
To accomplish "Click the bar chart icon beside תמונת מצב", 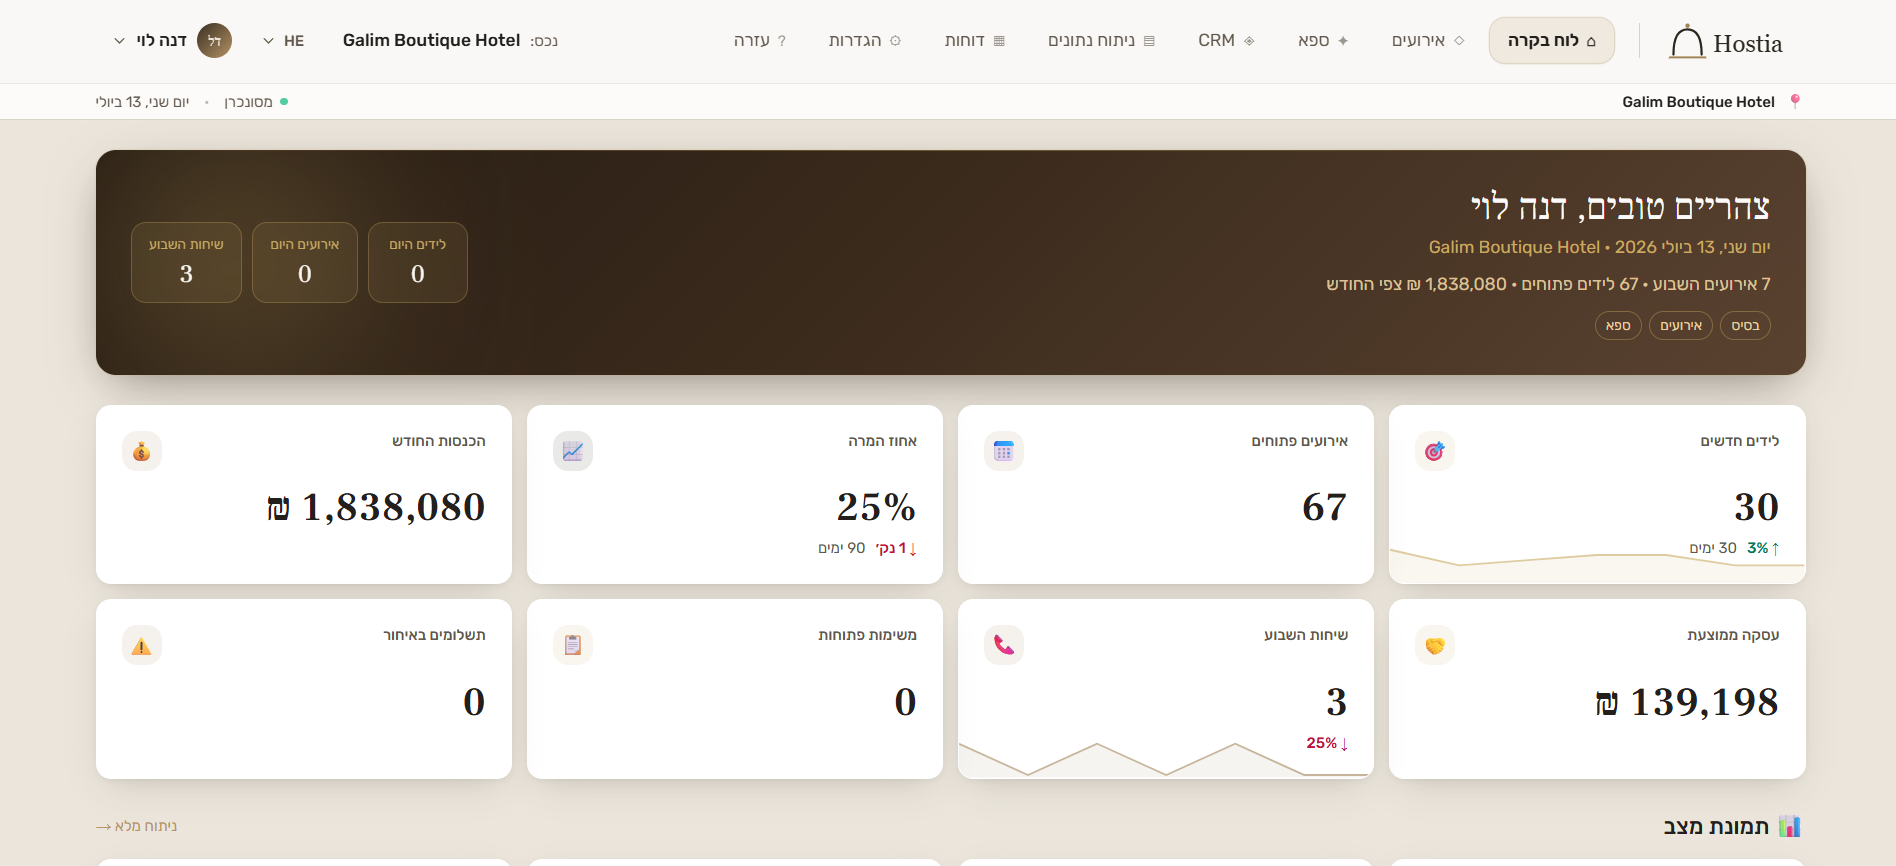I will coord(1790,826).
